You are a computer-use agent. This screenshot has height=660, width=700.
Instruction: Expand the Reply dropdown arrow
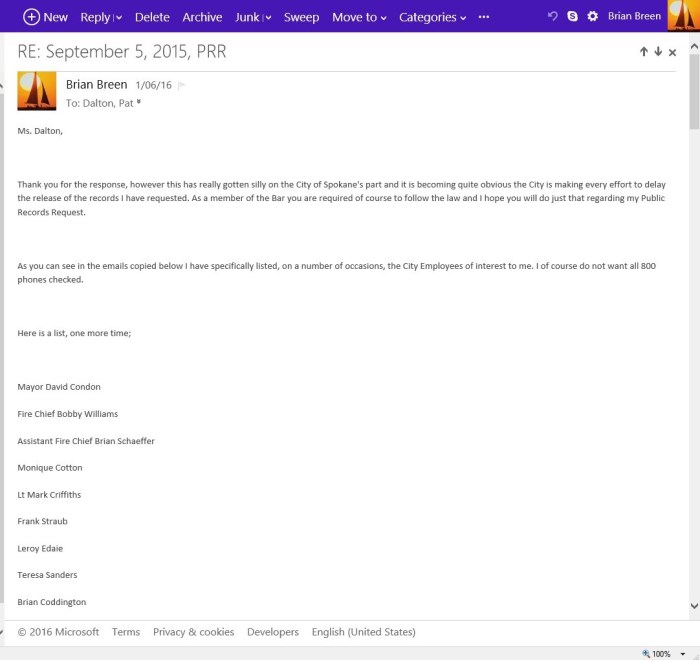[119, 18]
